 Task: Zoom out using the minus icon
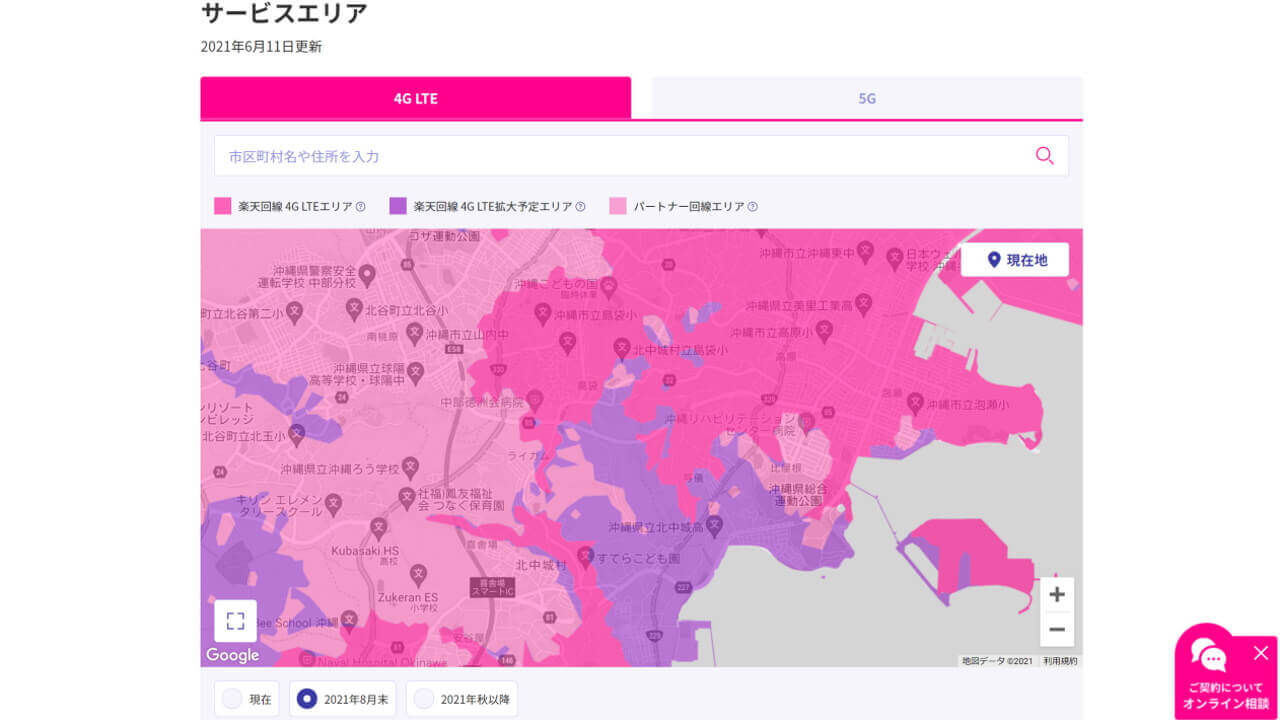[x=1056, y=630]
